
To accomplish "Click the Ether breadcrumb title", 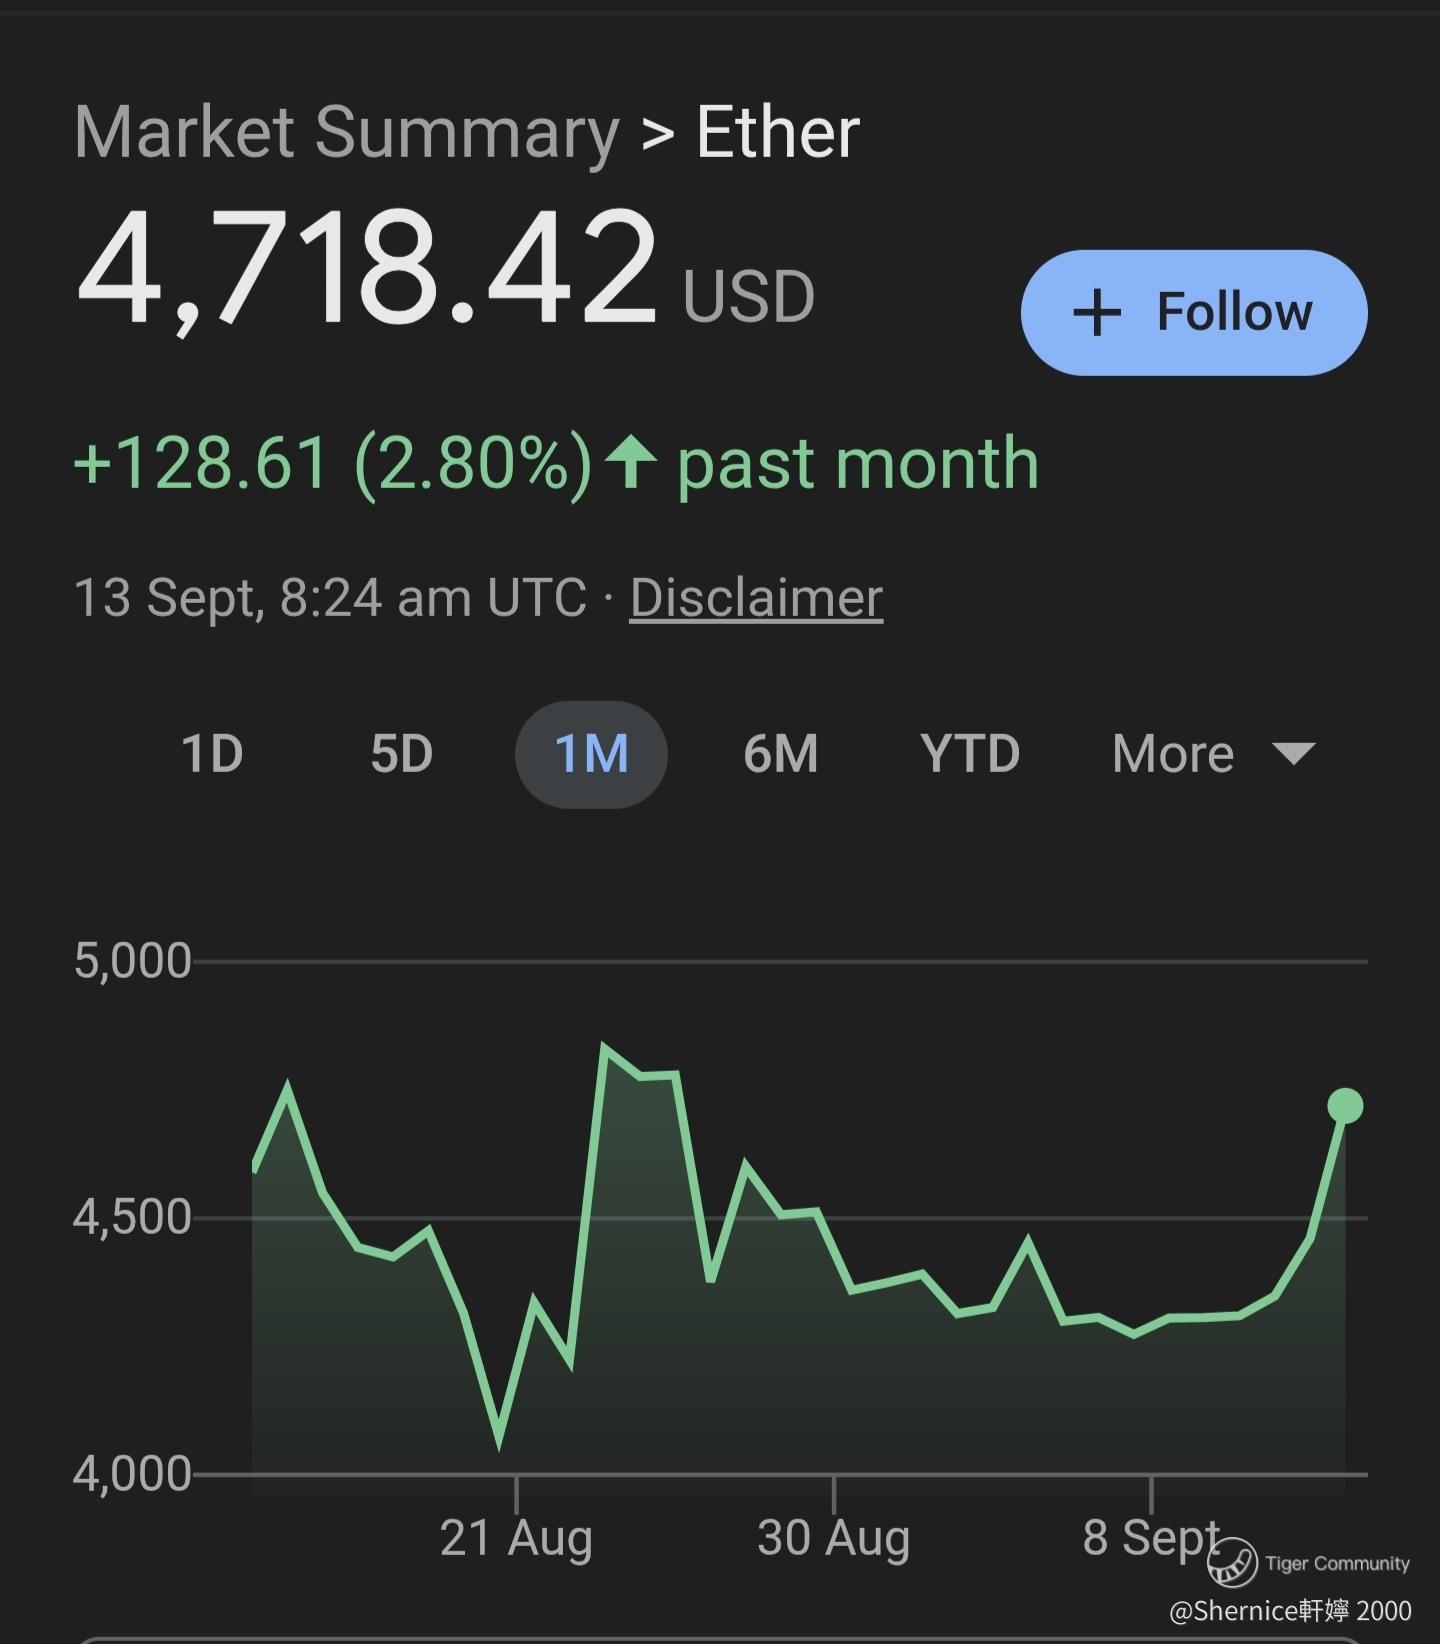I will (778, 132).
